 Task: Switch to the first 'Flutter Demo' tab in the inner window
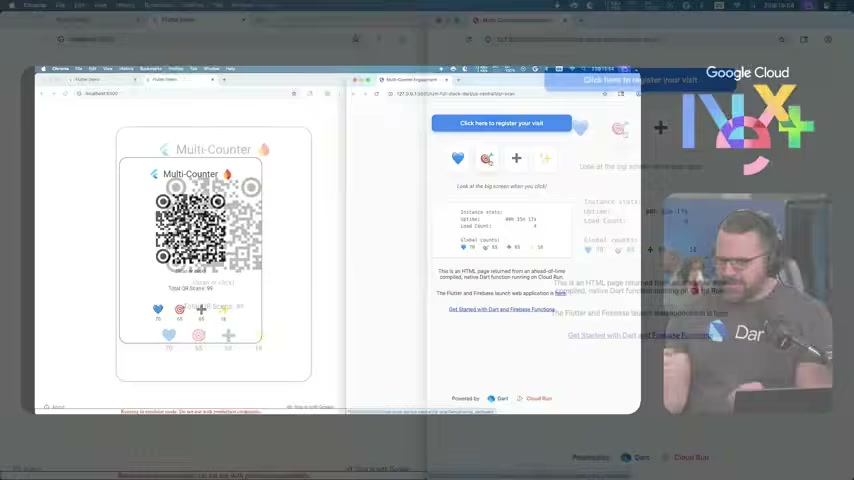103,80
